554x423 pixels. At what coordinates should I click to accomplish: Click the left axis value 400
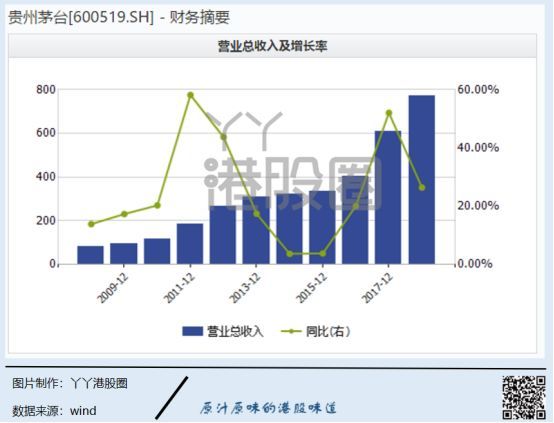[46, 177]
